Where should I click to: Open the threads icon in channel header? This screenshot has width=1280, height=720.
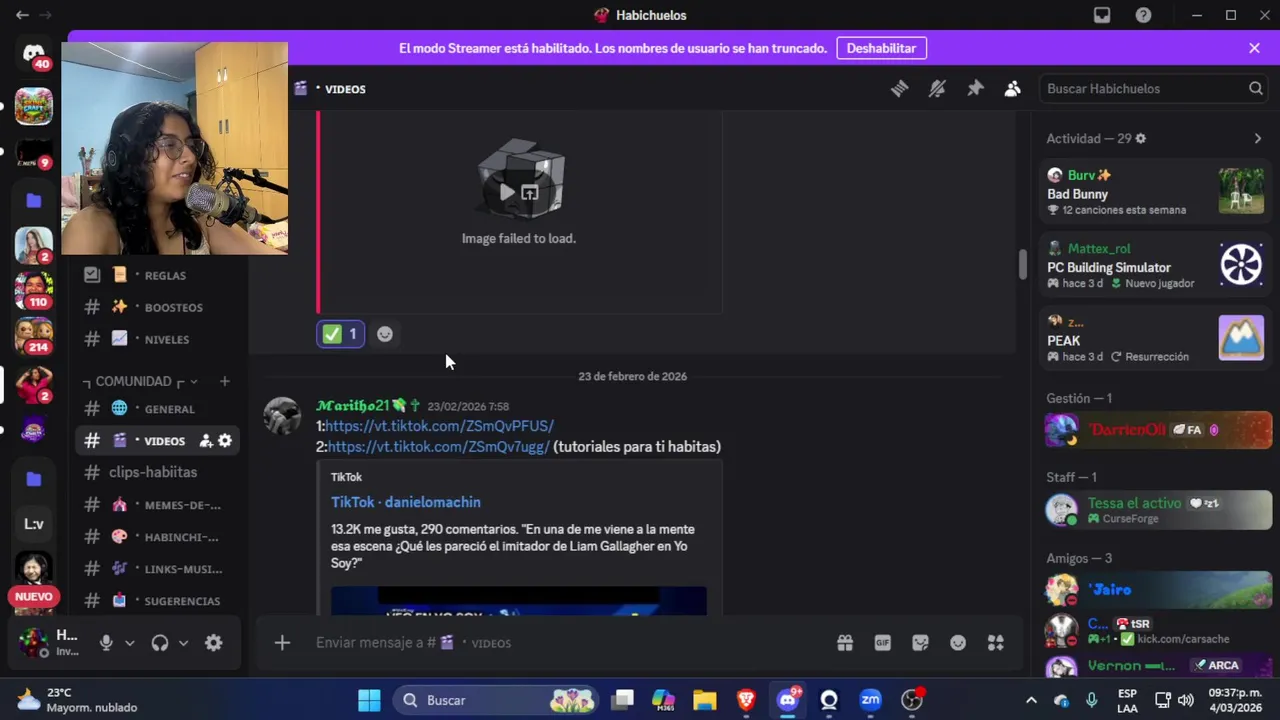[x=899, y=89]
